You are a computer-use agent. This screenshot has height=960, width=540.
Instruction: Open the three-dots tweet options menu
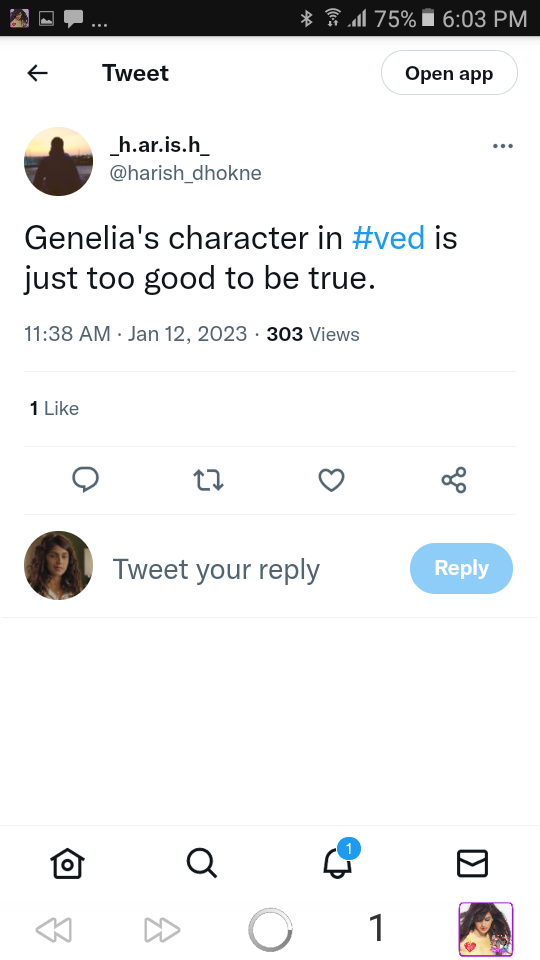click(503, 146)
